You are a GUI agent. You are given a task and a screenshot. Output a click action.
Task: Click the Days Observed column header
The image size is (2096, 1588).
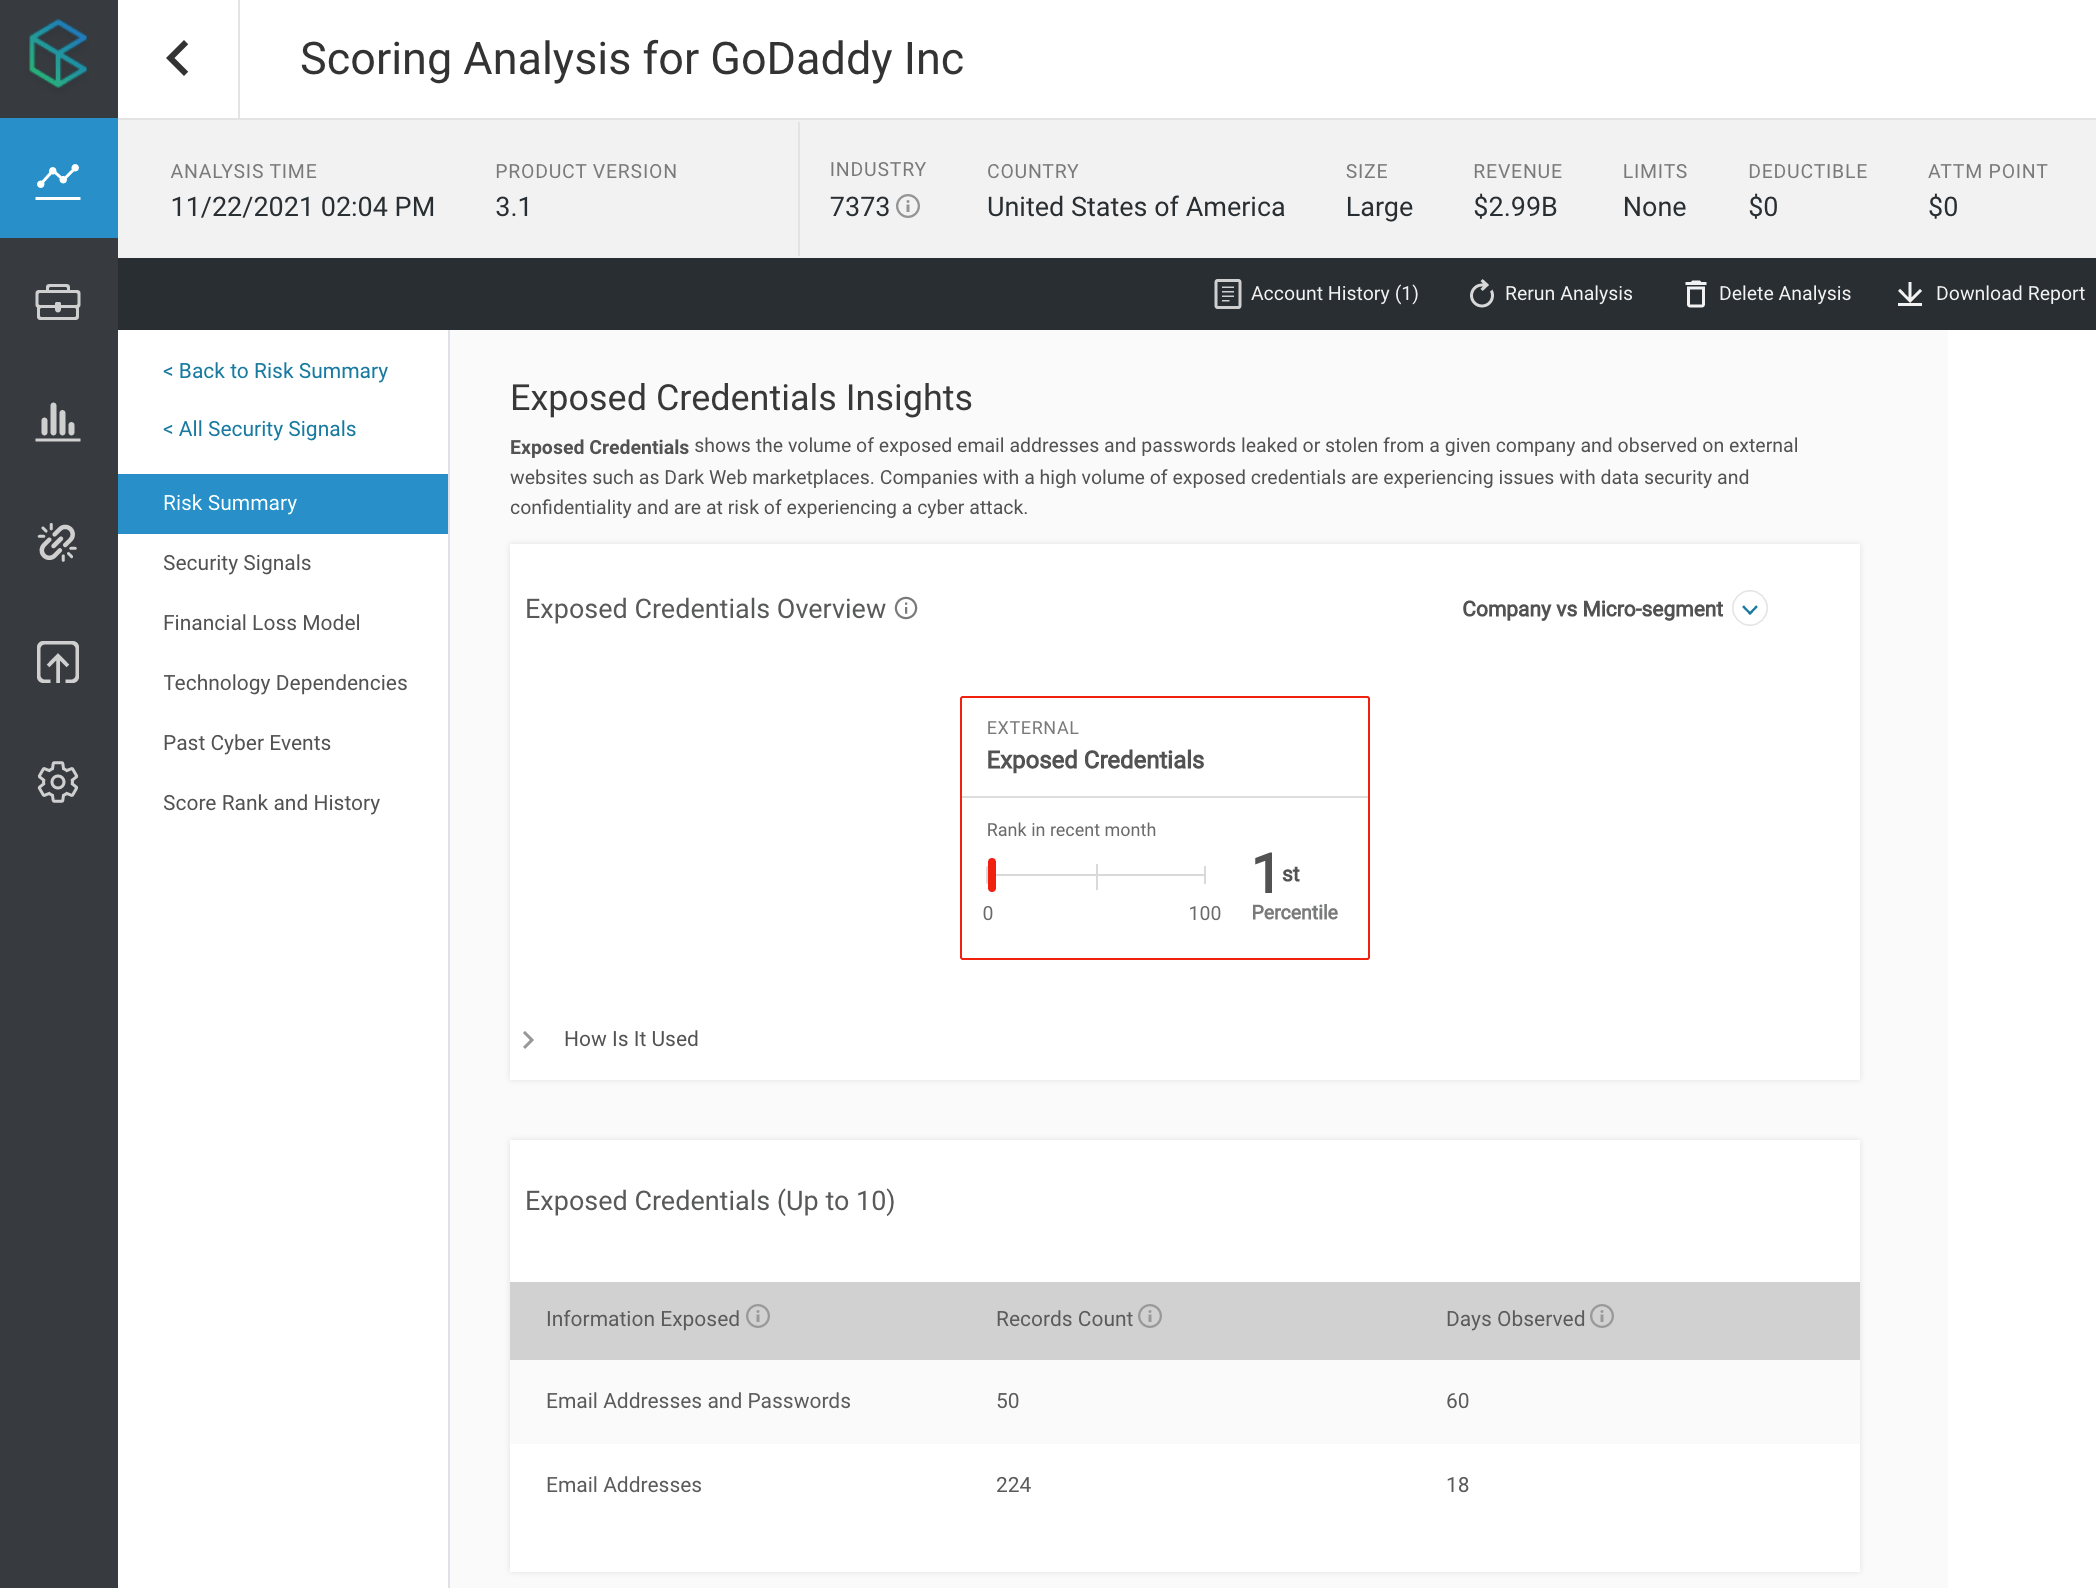(x=1515, y=1319)
